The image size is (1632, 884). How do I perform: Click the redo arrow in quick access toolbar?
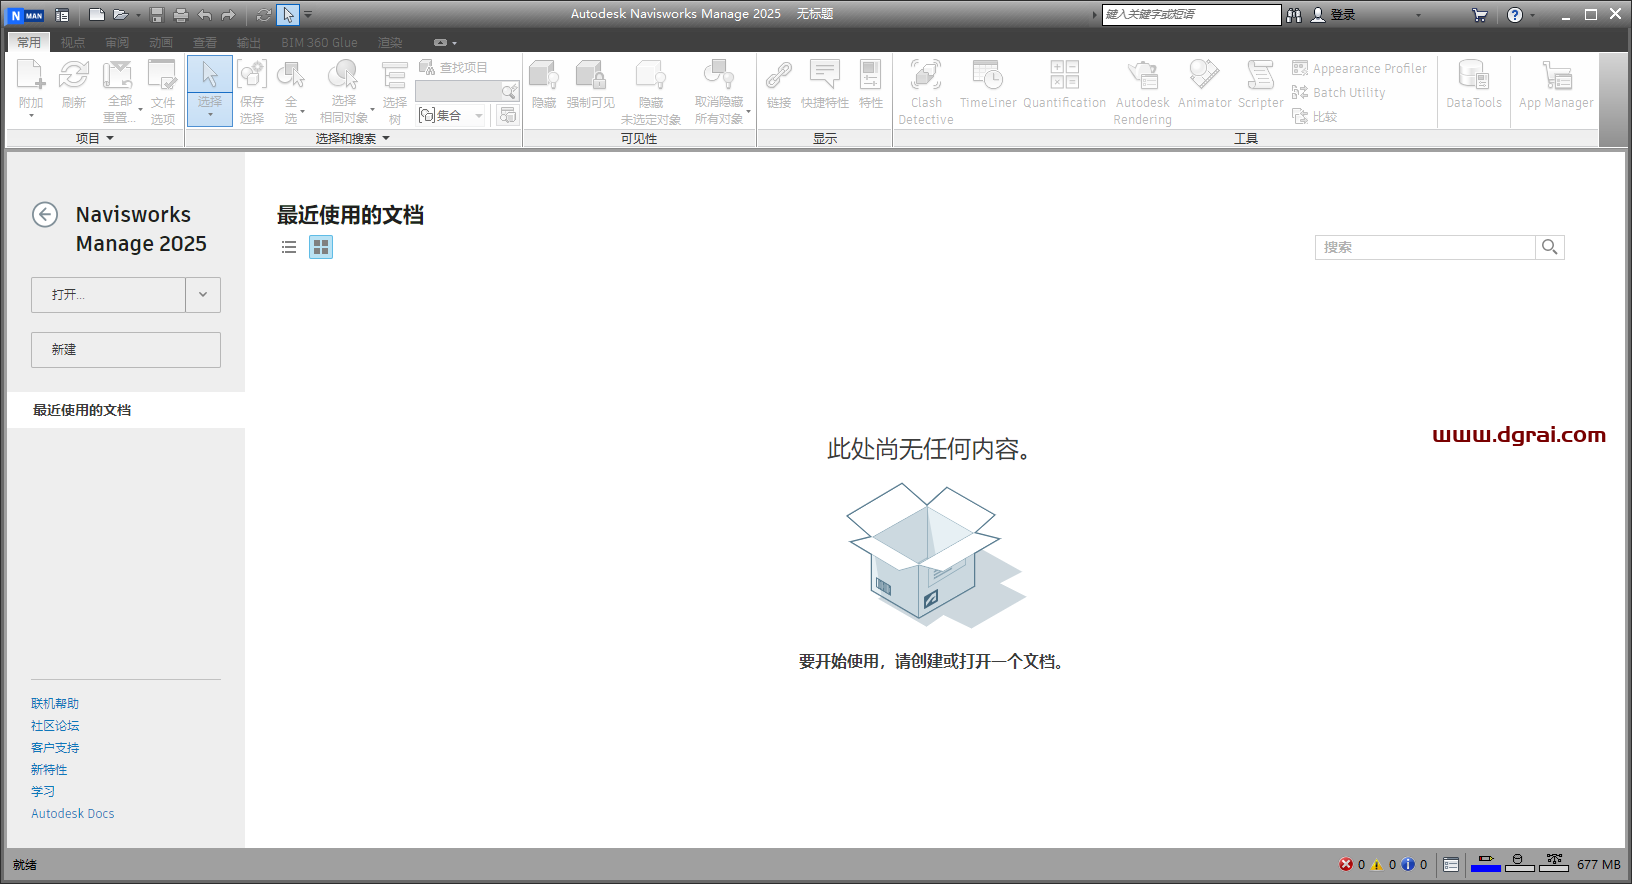pos(228,15)
